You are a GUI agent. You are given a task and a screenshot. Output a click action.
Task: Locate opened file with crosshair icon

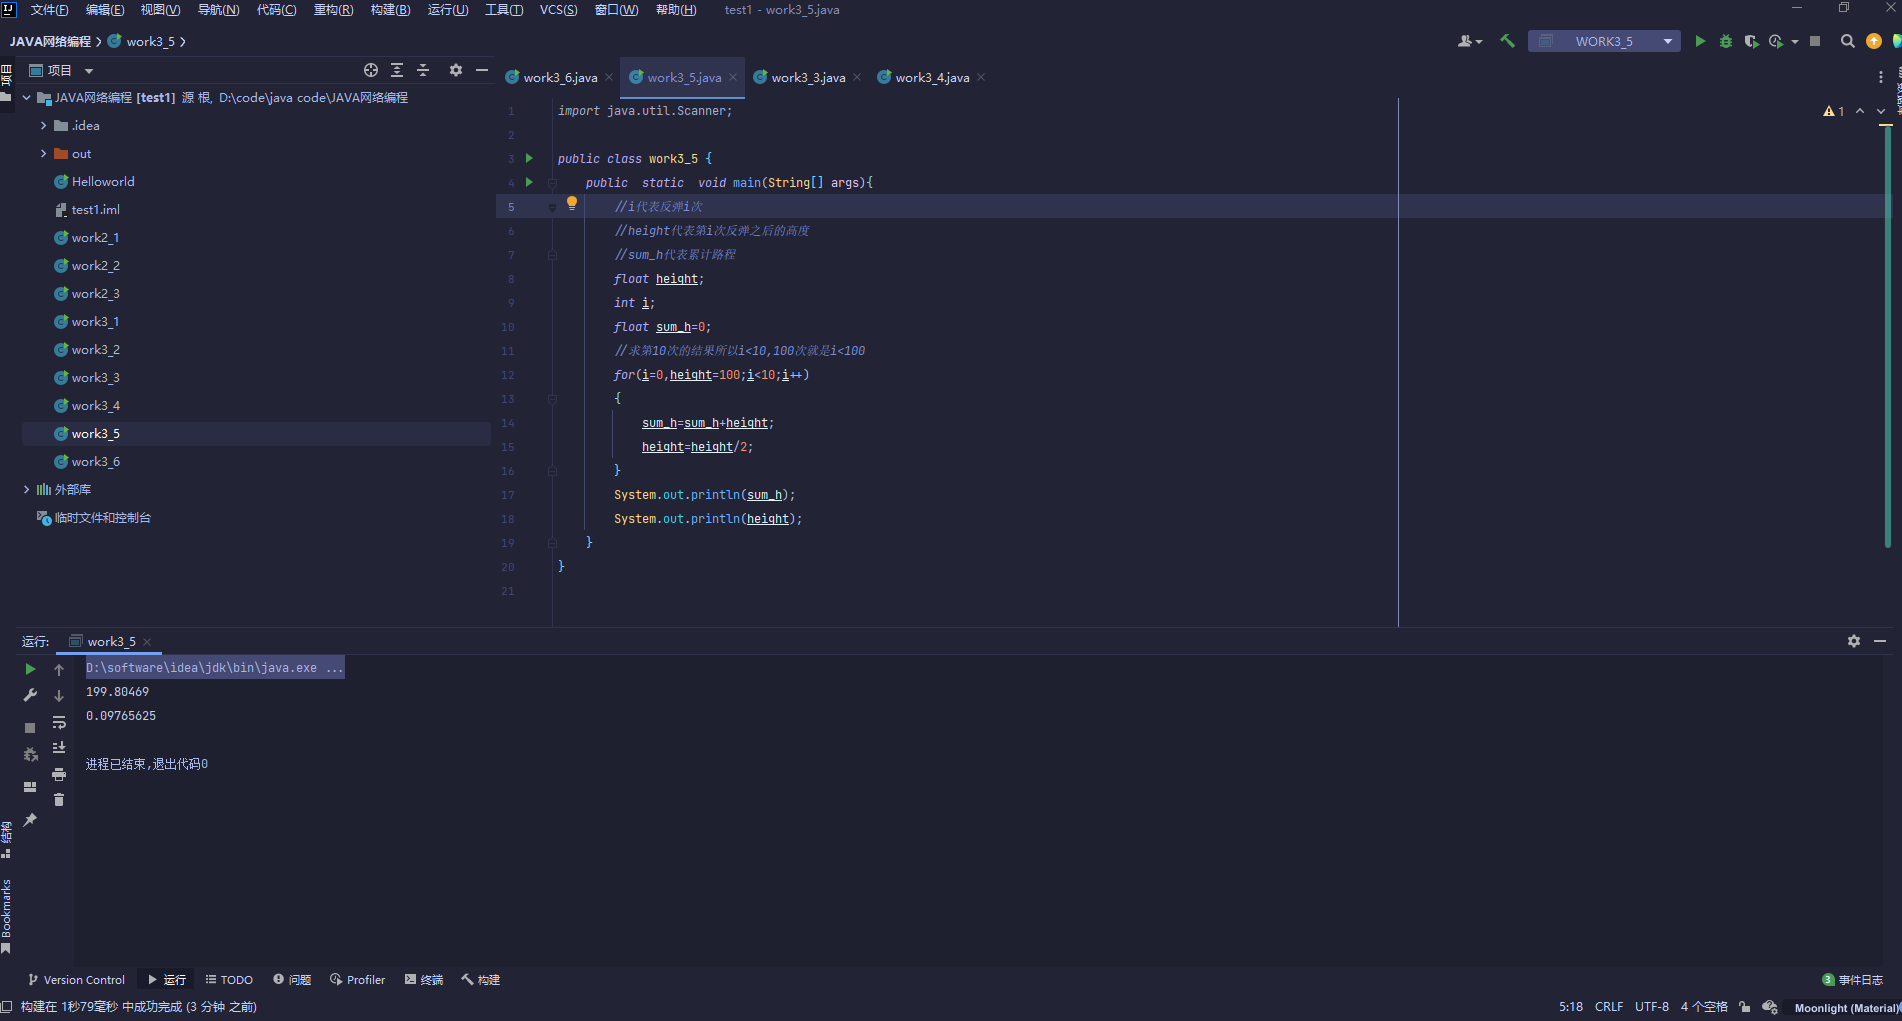click(x=371, y=70)
